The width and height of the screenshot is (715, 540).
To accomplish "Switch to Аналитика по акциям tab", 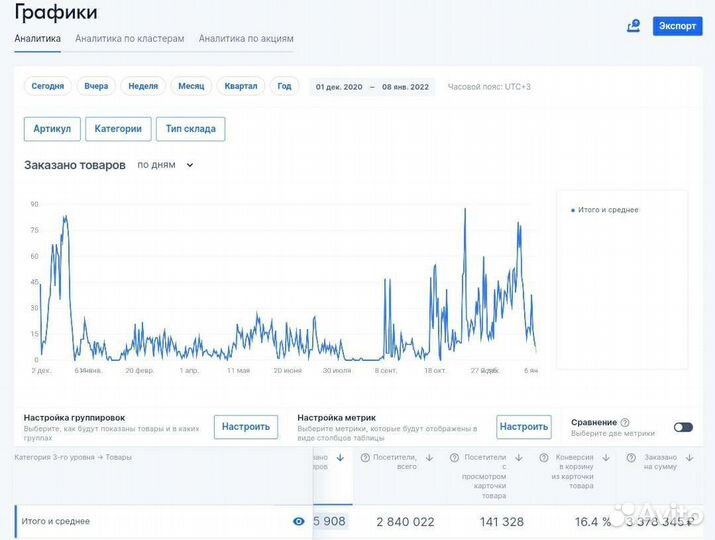I will point(246,39).
